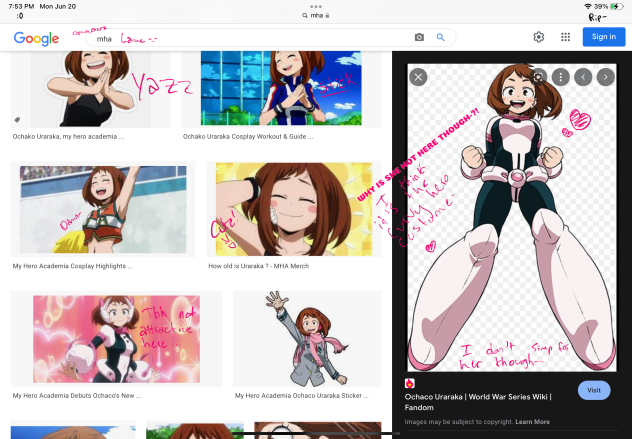Open Ochaco Uraraka World War Series Wiki title

click(478, 402)
